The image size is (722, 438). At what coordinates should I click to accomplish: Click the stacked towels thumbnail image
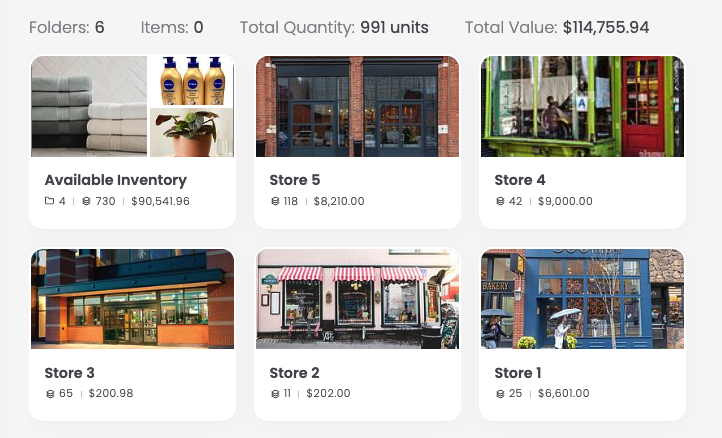pyautogui.click(x=89, y=106)
